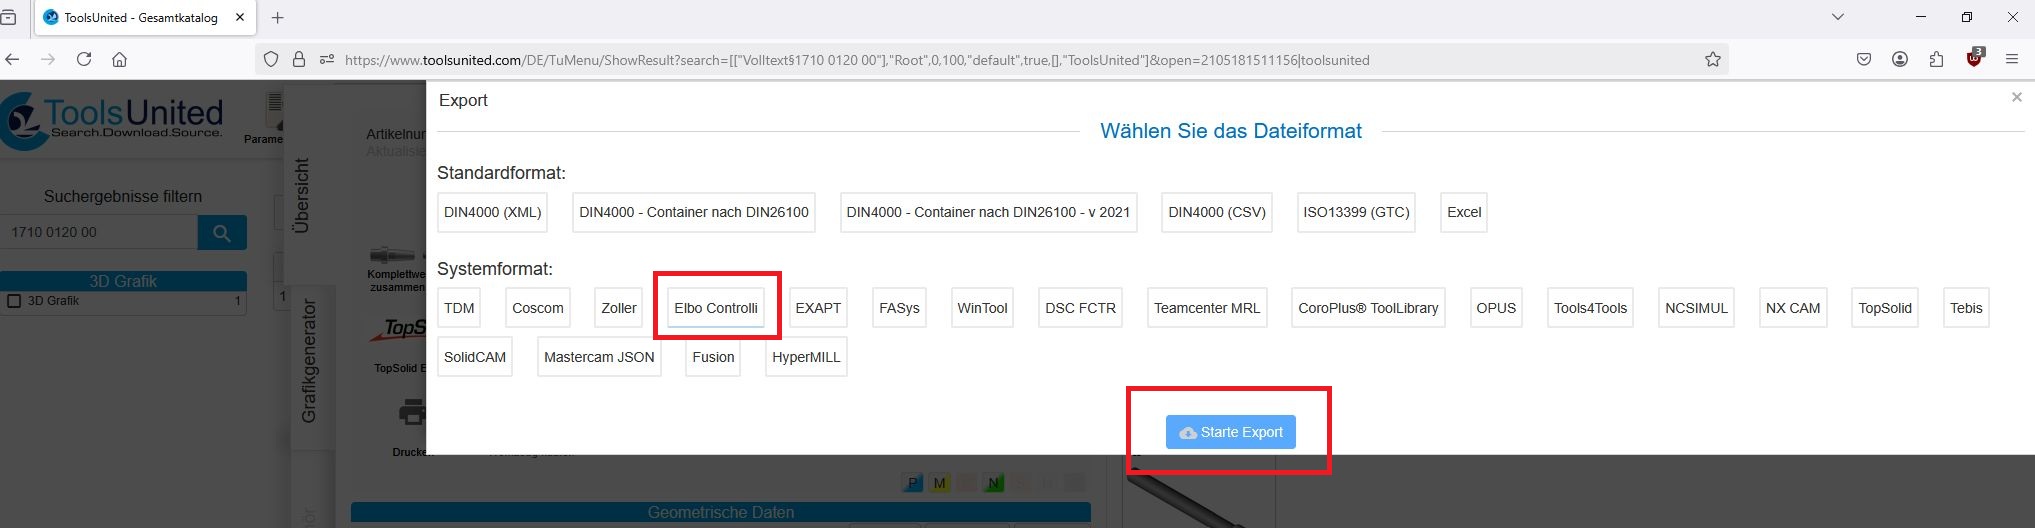Open the site permissions icon in address bar

point(326,60)
